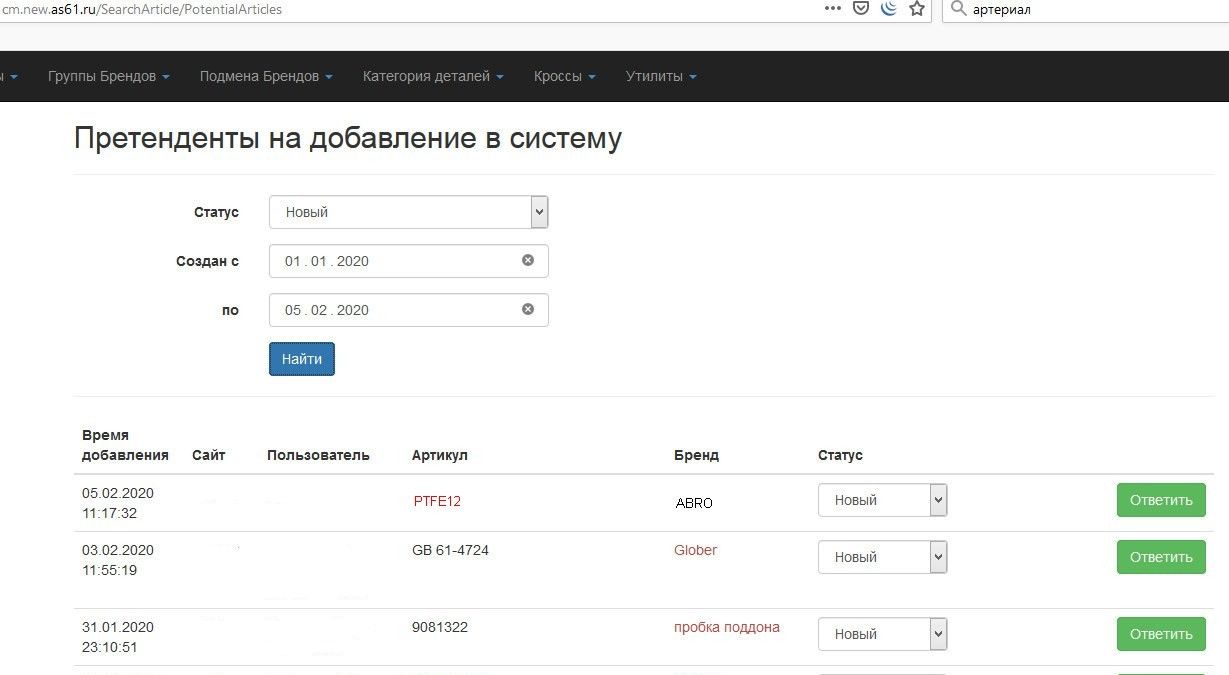Open the Подмена Брендов menu
Viewport: 1229px width, 675px height.
[265, 76]
